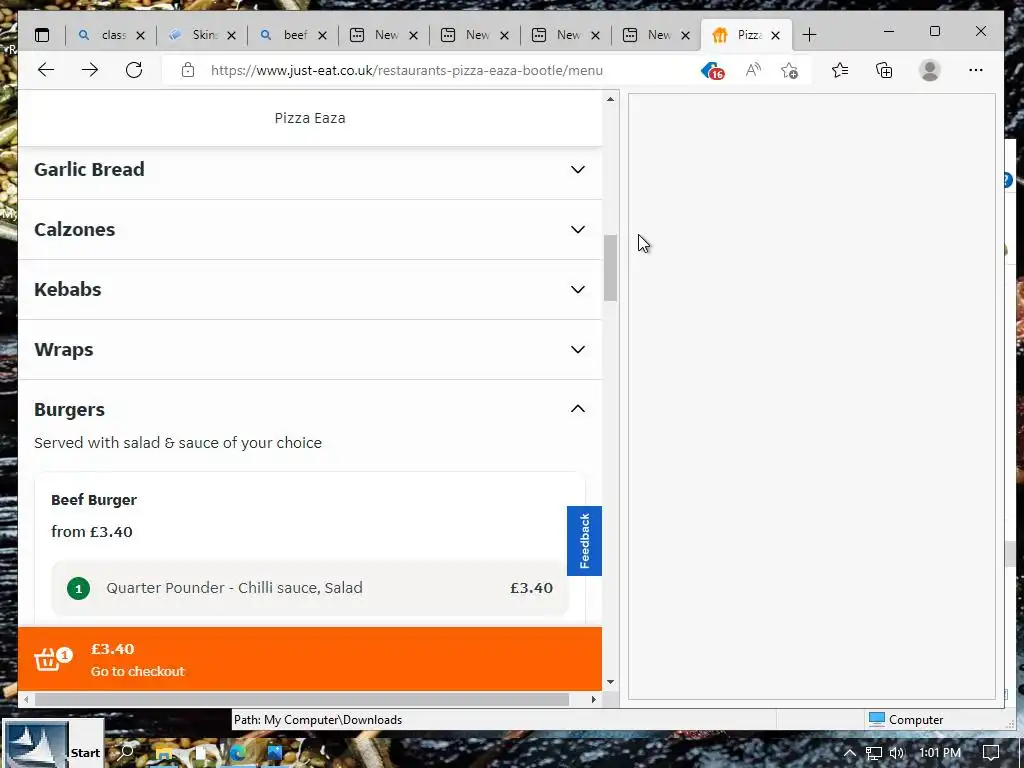Expand the Kebabs menu section

[310, 290]
